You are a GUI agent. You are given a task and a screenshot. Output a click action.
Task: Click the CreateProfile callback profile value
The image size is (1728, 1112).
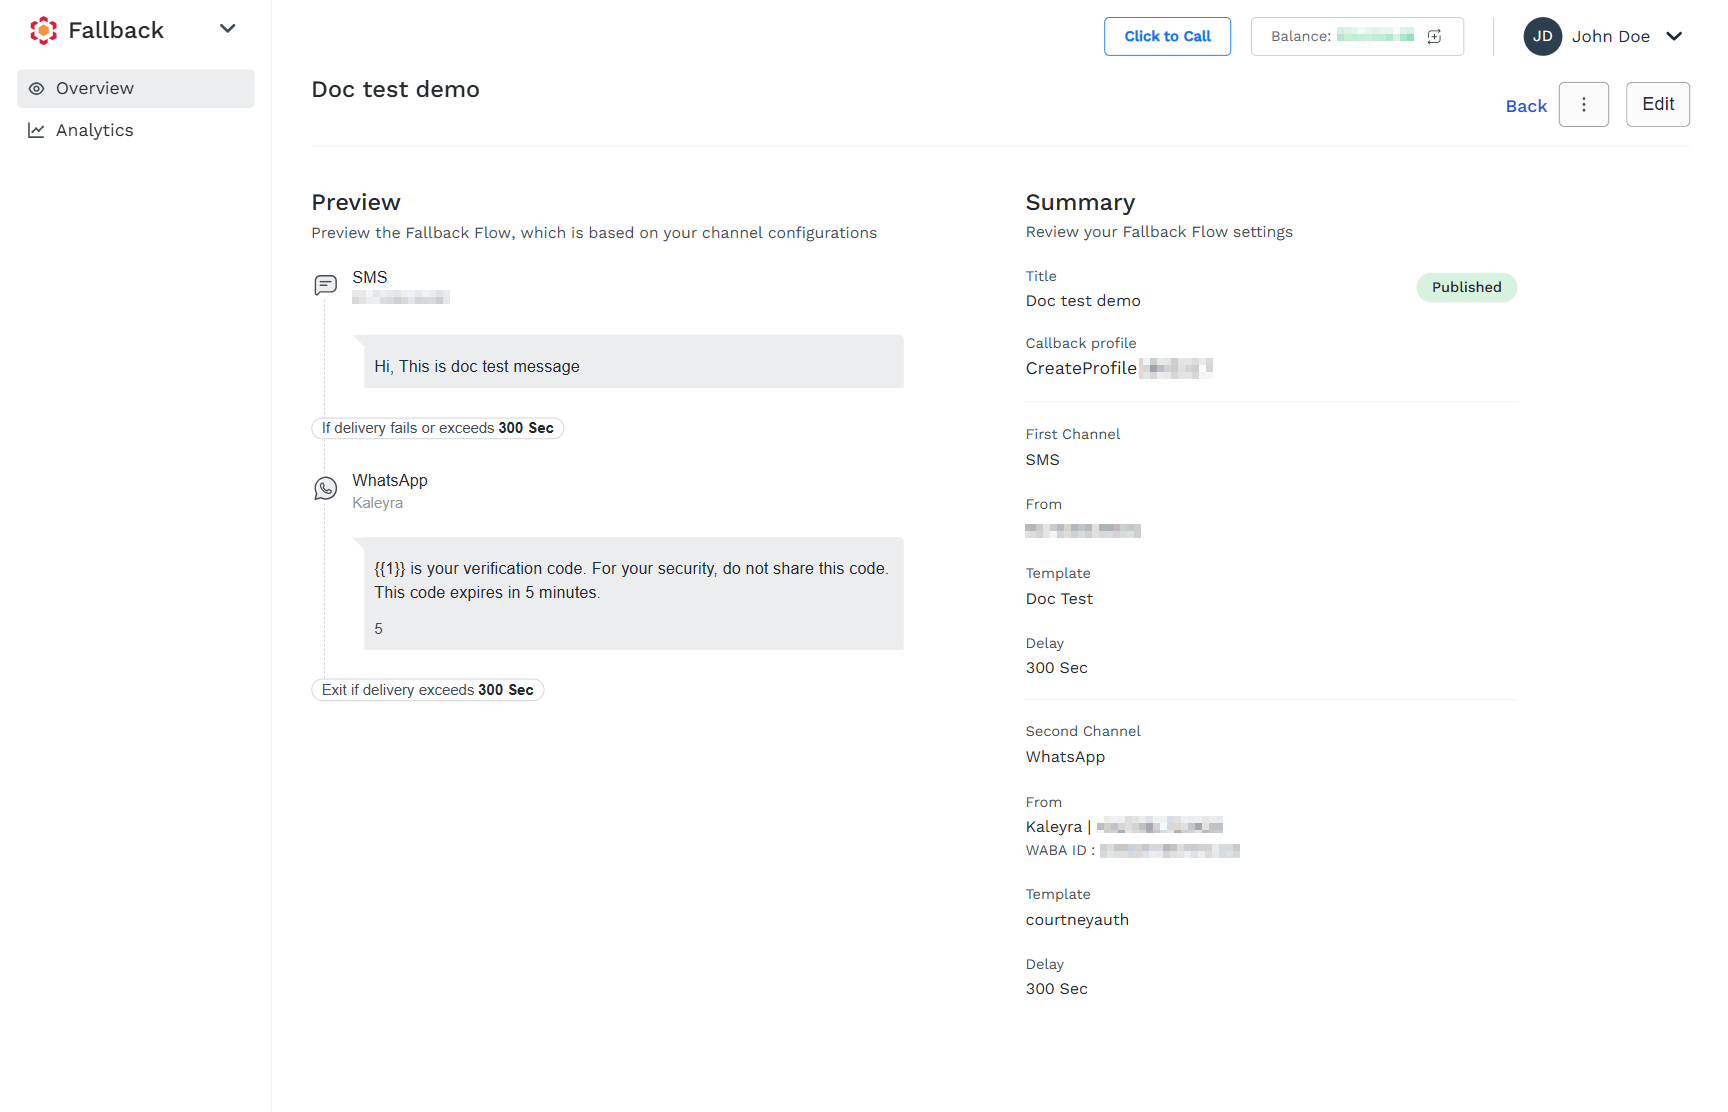(1119, 368)
